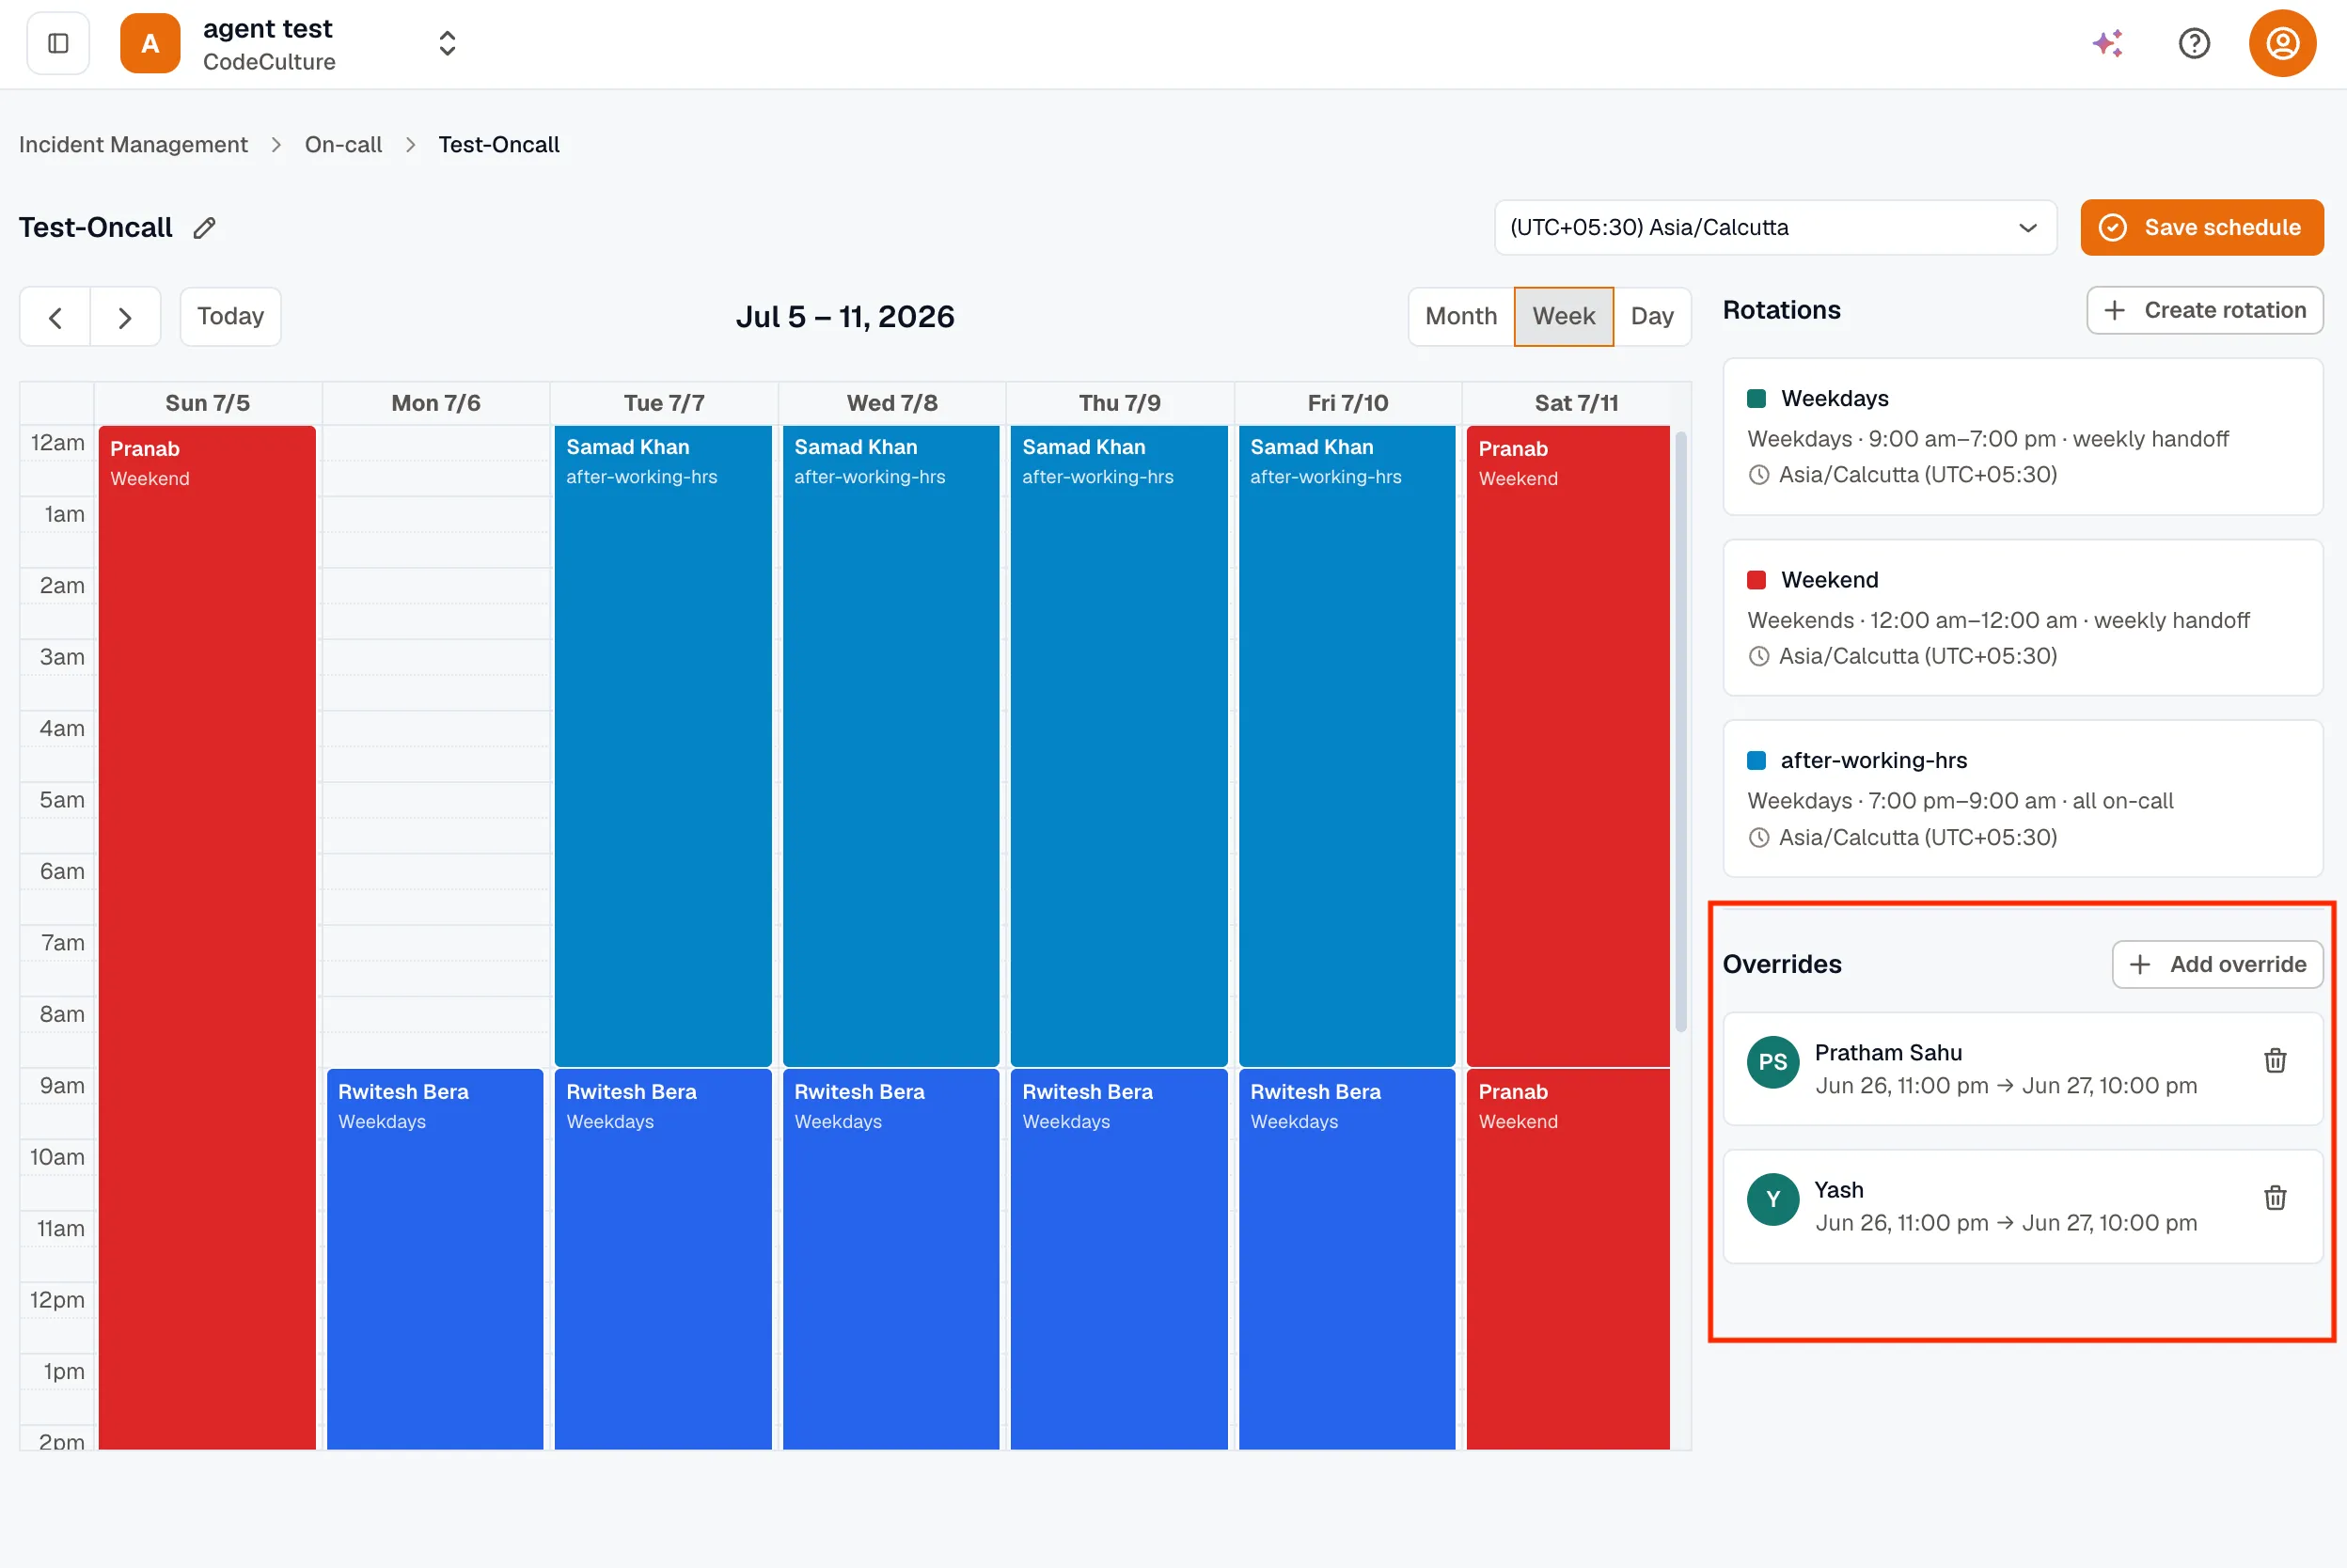Viewport: 2347px width, 1568px height.
Task: Select Rwitesh Bera shift on Thu 7/9
Action: 1119,1260
